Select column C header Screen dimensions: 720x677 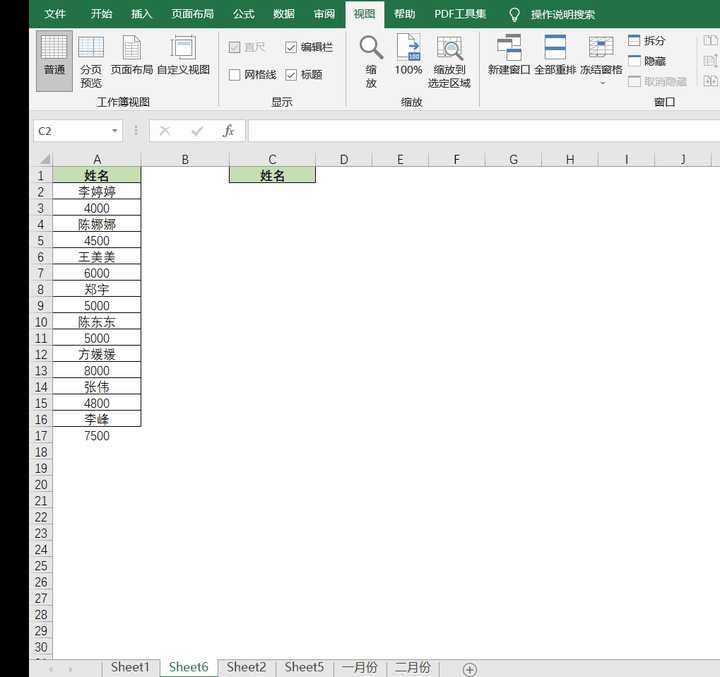point(272,159)
